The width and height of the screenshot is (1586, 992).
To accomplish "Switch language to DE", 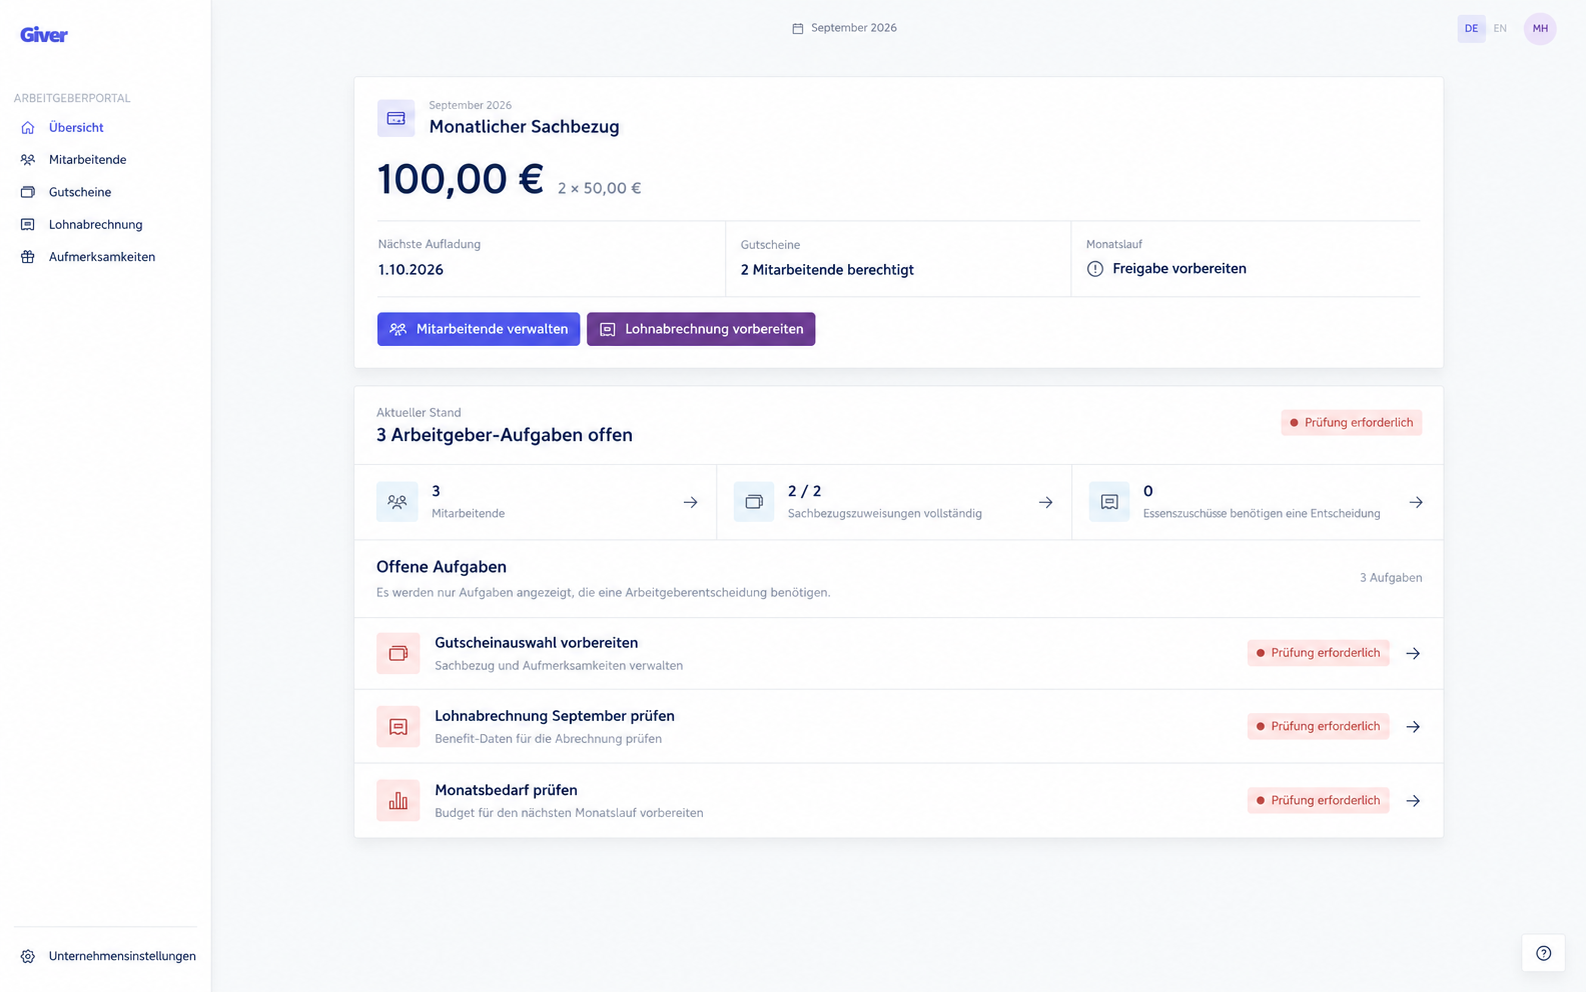I will click(1471, 28).
